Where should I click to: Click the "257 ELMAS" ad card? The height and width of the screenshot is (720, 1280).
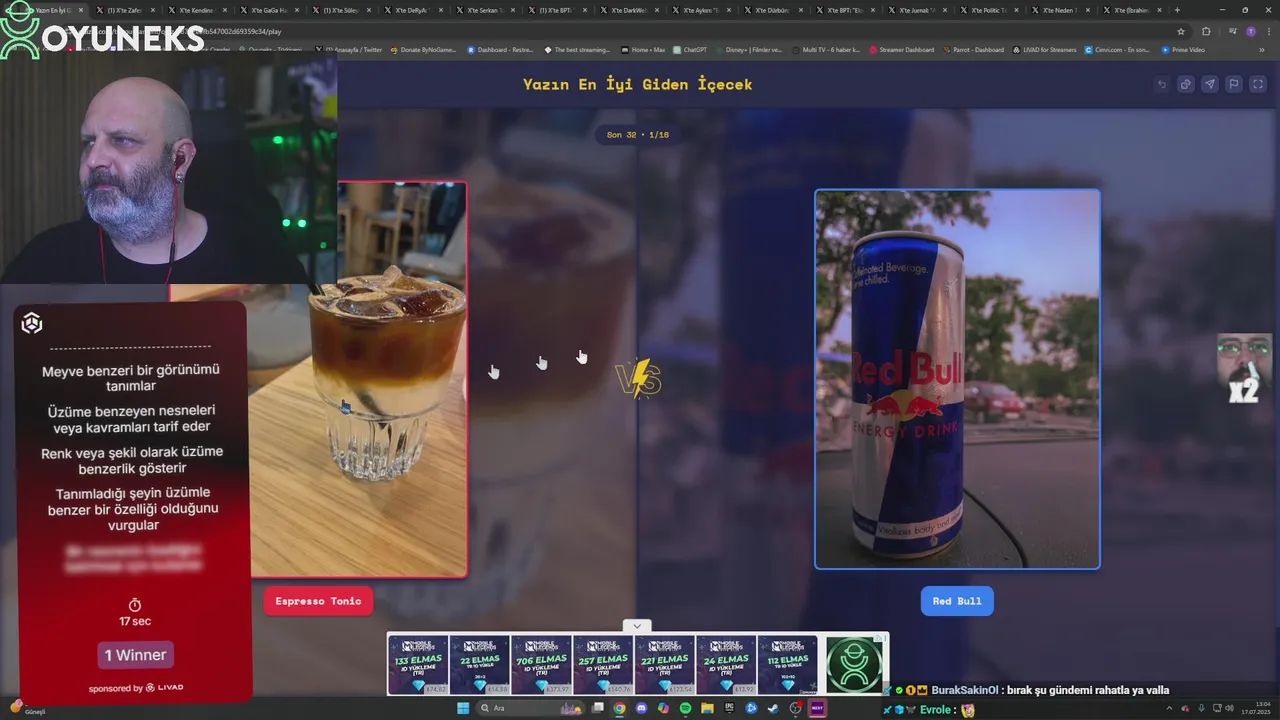click(602, 665)
